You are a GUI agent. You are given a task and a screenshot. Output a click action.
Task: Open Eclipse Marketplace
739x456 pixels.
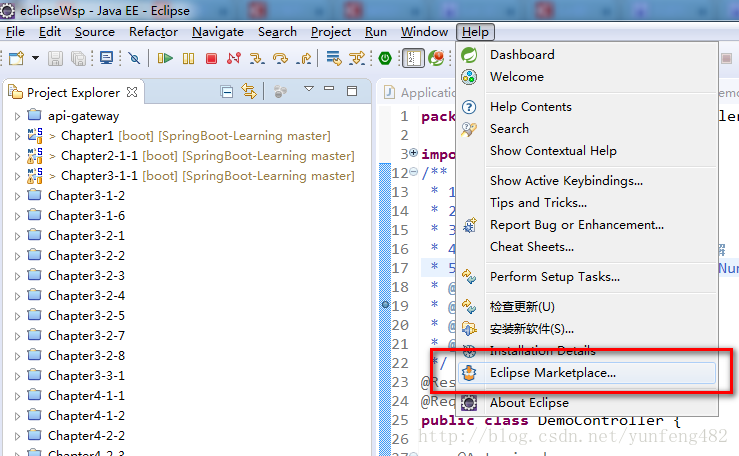click(x=587, y=373)
